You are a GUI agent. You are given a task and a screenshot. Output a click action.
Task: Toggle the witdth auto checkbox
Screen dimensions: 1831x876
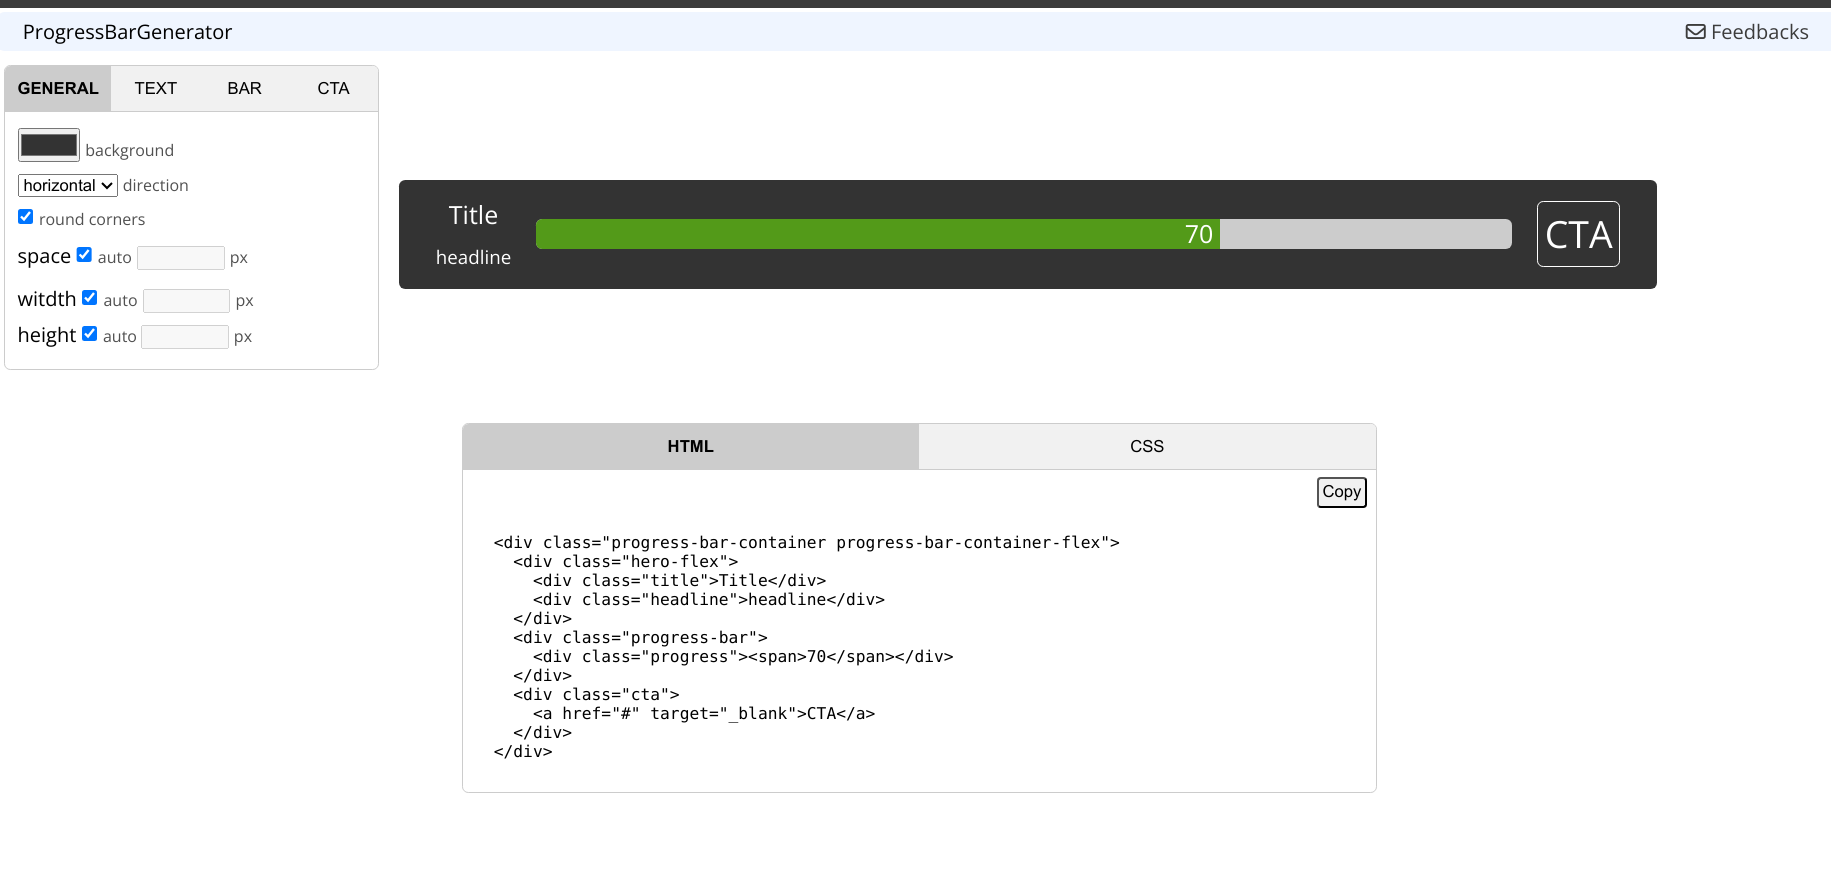point(90,298)
